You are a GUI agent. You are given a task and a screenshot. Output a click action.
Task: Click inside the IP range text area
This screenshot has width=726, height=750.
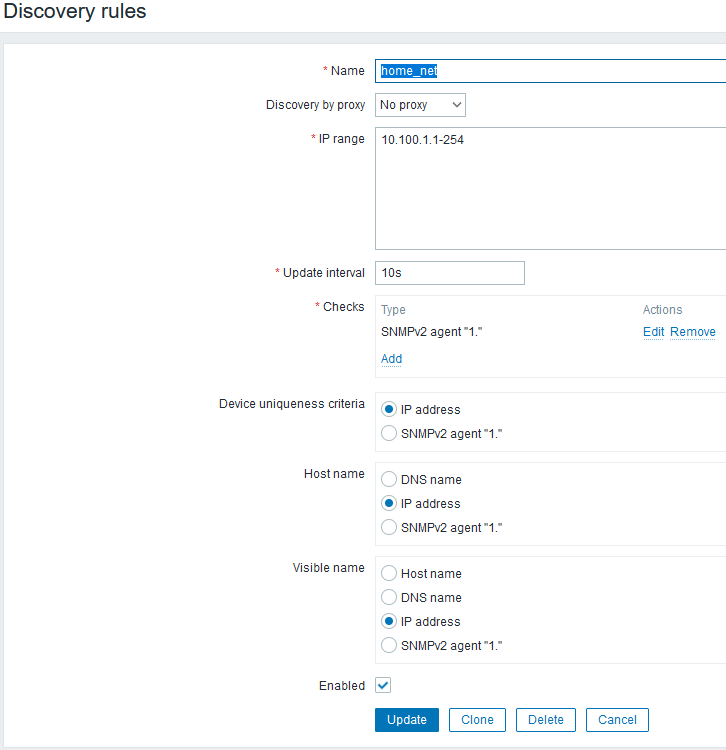(x=550, y=188)
